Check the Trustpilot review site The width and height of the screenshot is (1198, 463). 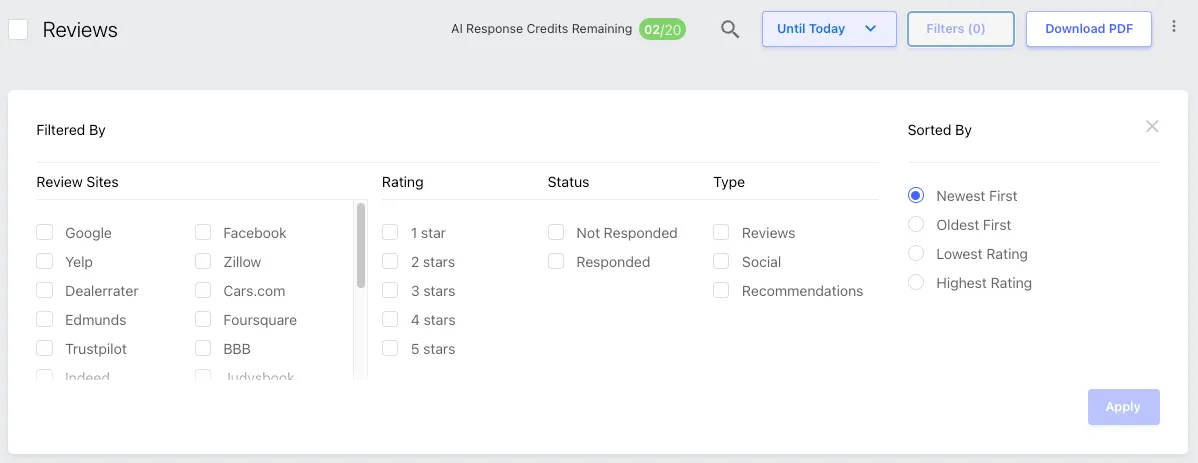(45, 348)
